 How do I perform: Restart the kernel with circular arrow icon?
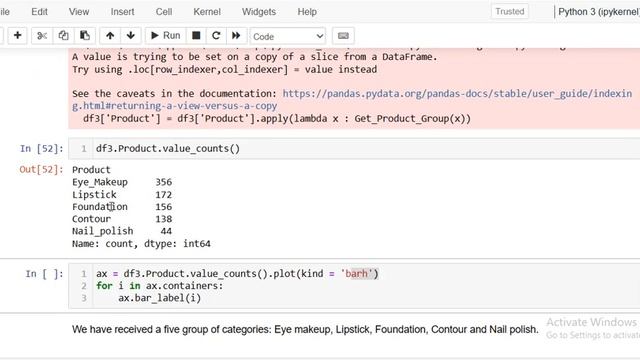[x=216, y=36]
